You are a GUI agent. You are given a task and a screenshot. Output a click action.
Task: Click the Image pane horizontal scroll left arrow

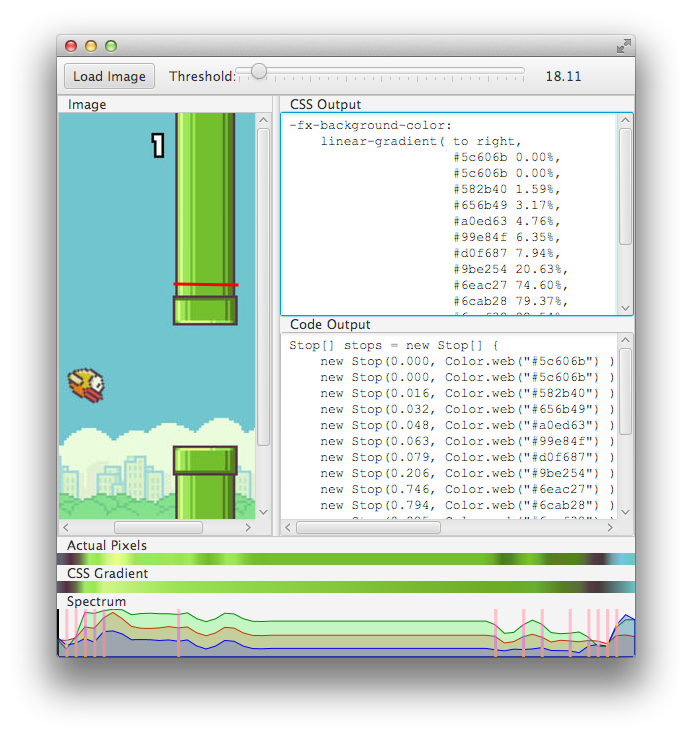(66, 527)
